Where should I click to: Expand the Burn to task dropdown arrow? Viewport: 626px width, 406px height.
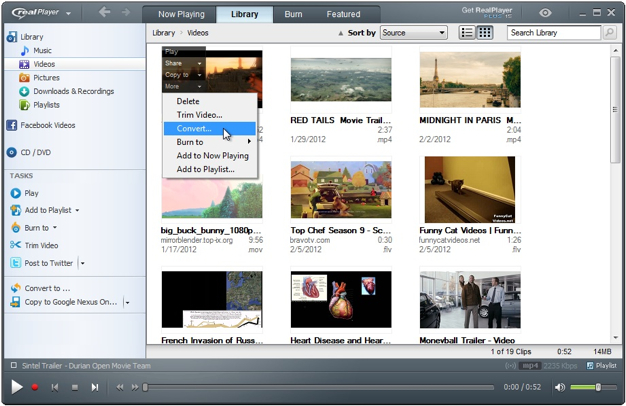[x=55, y=228]
